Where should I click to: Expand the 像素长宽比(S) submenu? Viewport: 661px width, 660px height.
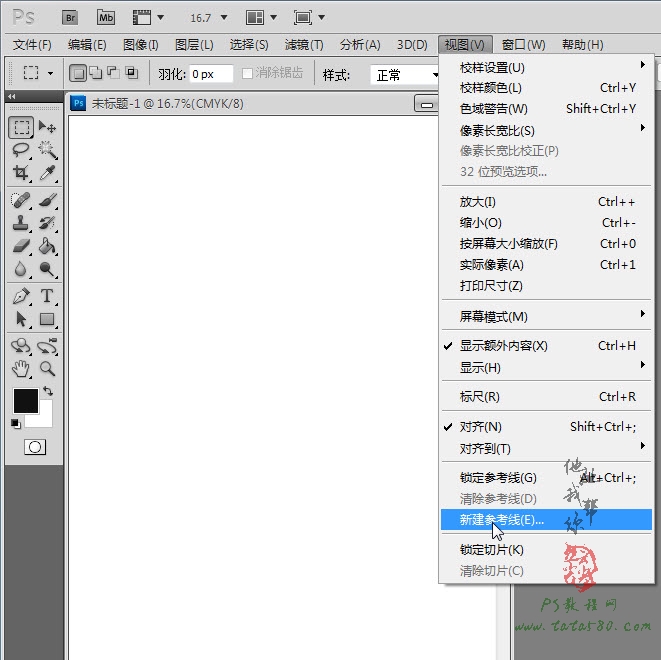546,130
